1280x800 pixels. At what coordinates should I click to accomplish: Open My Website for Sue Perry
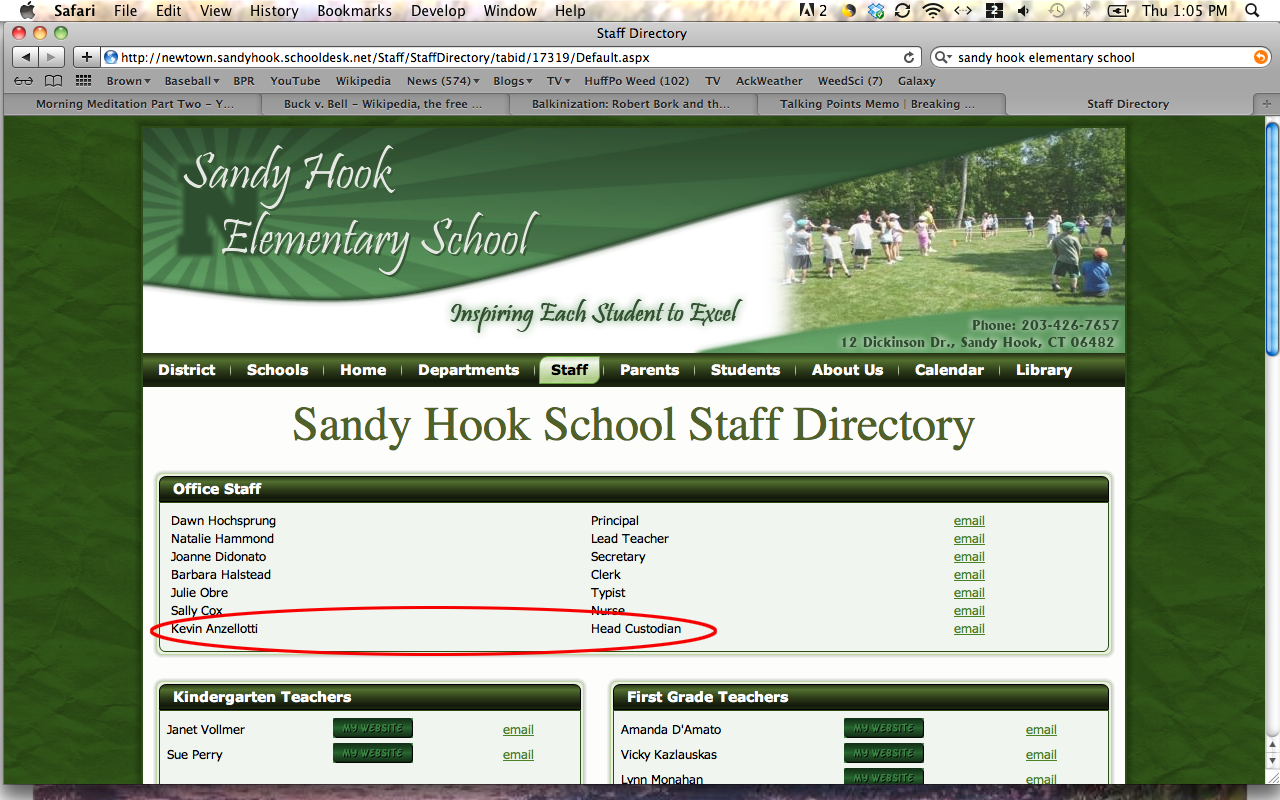373,754
